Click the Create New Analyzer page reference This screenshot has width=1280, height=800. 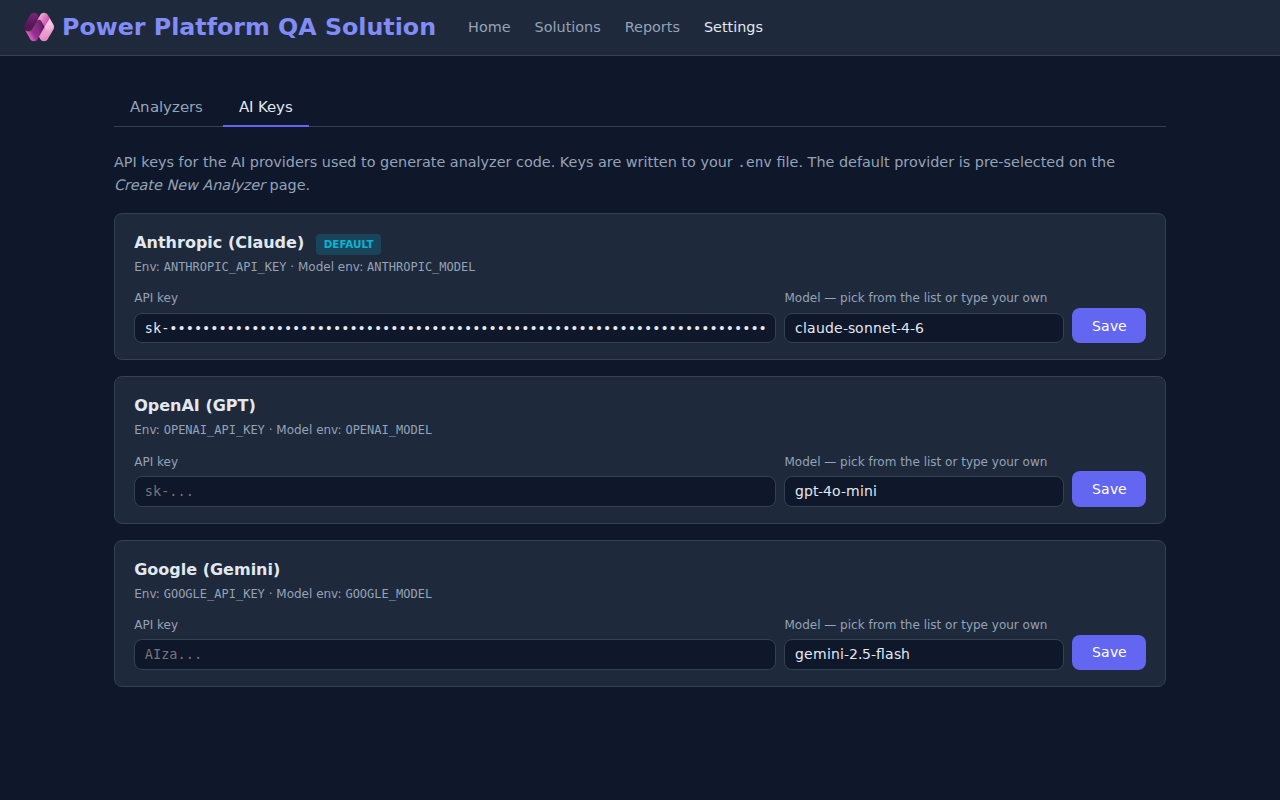pyautogui.click(x=190, y=185)
